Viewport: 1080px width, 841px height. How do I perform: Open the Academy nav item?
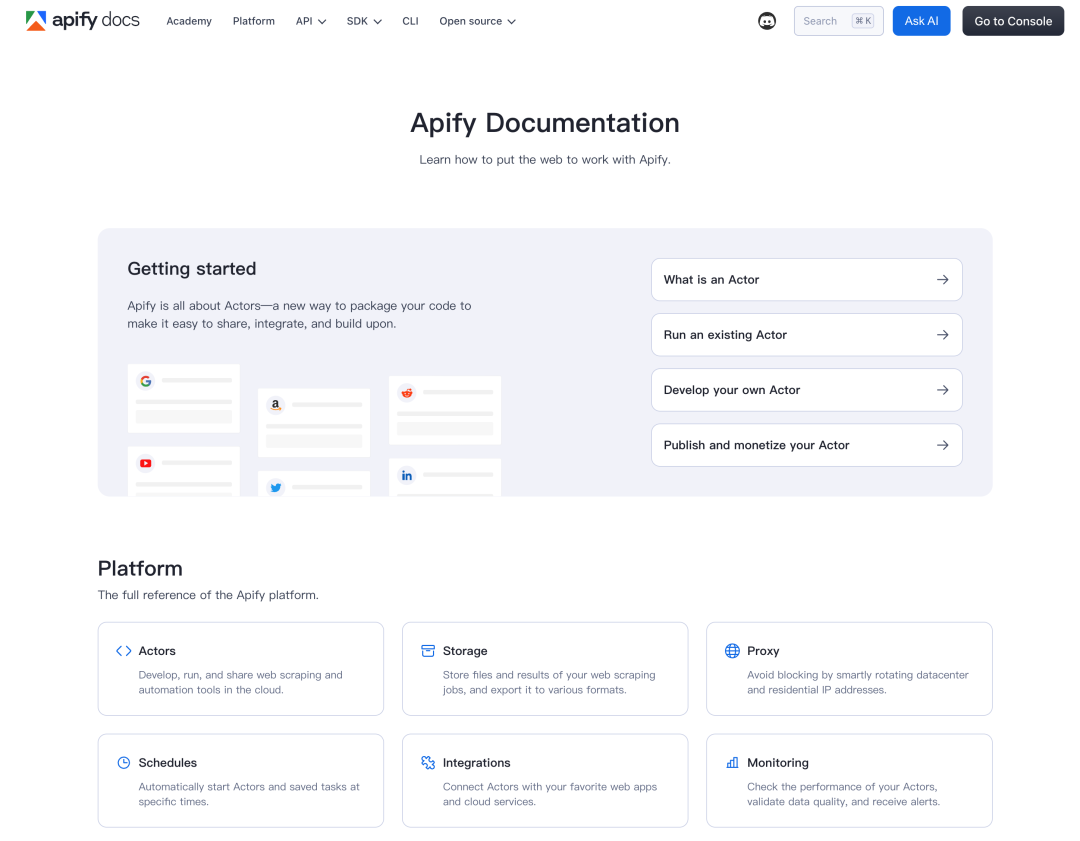pyautogui.click(x=189, y=21)
